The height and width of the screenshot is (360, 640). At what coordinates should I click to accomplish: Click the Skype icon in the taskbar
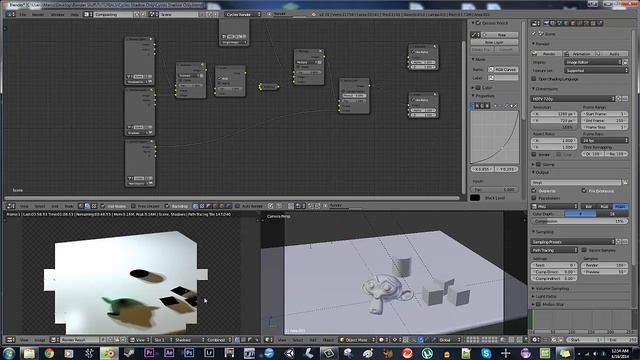pos(486,353)
